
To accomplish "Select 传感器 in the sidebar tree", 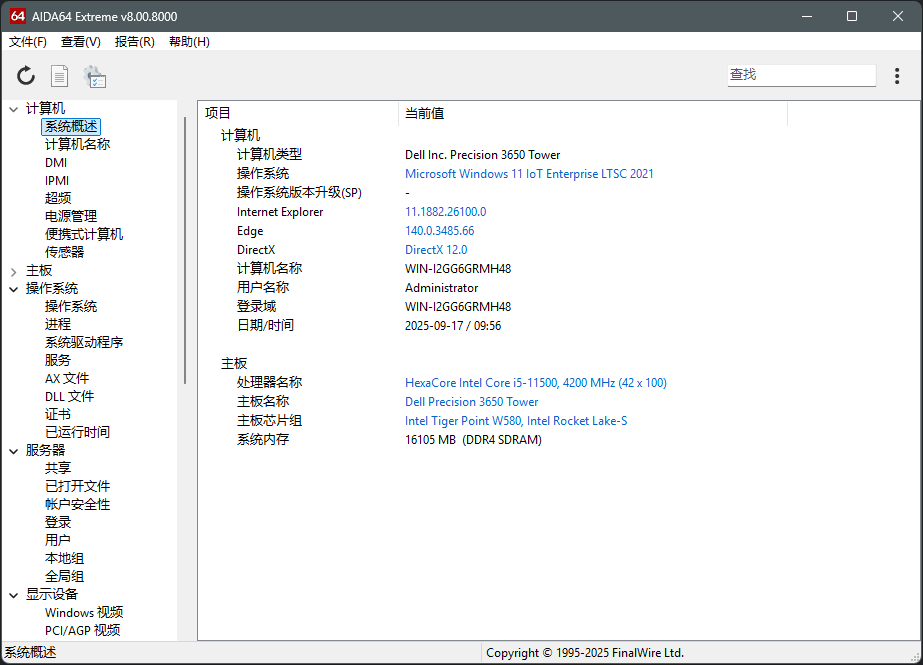I will click(64, 252).
